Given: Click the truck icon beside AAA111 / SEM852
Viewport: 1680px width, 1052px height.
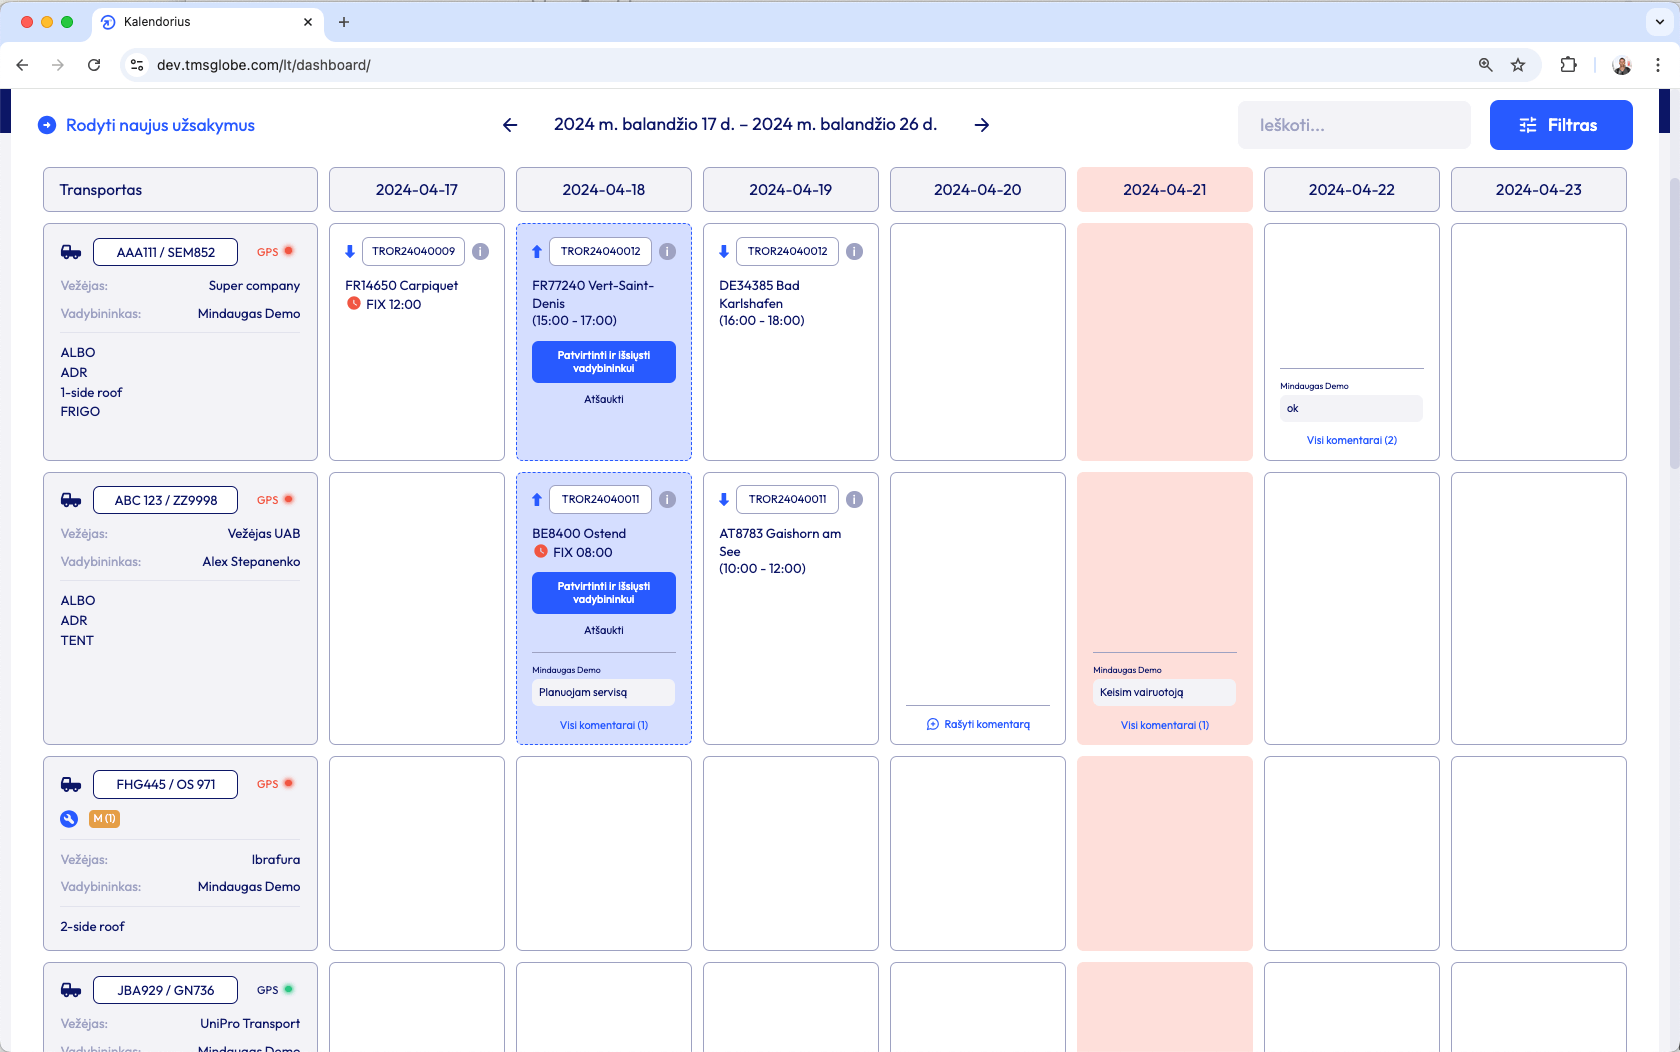Looking at the screenshot, I should click(71, 252).
